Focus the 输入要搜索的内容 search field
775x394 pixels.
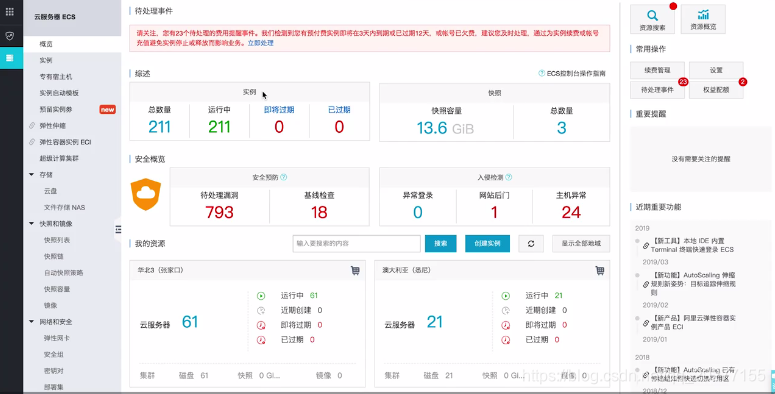[x=356, y=244]
